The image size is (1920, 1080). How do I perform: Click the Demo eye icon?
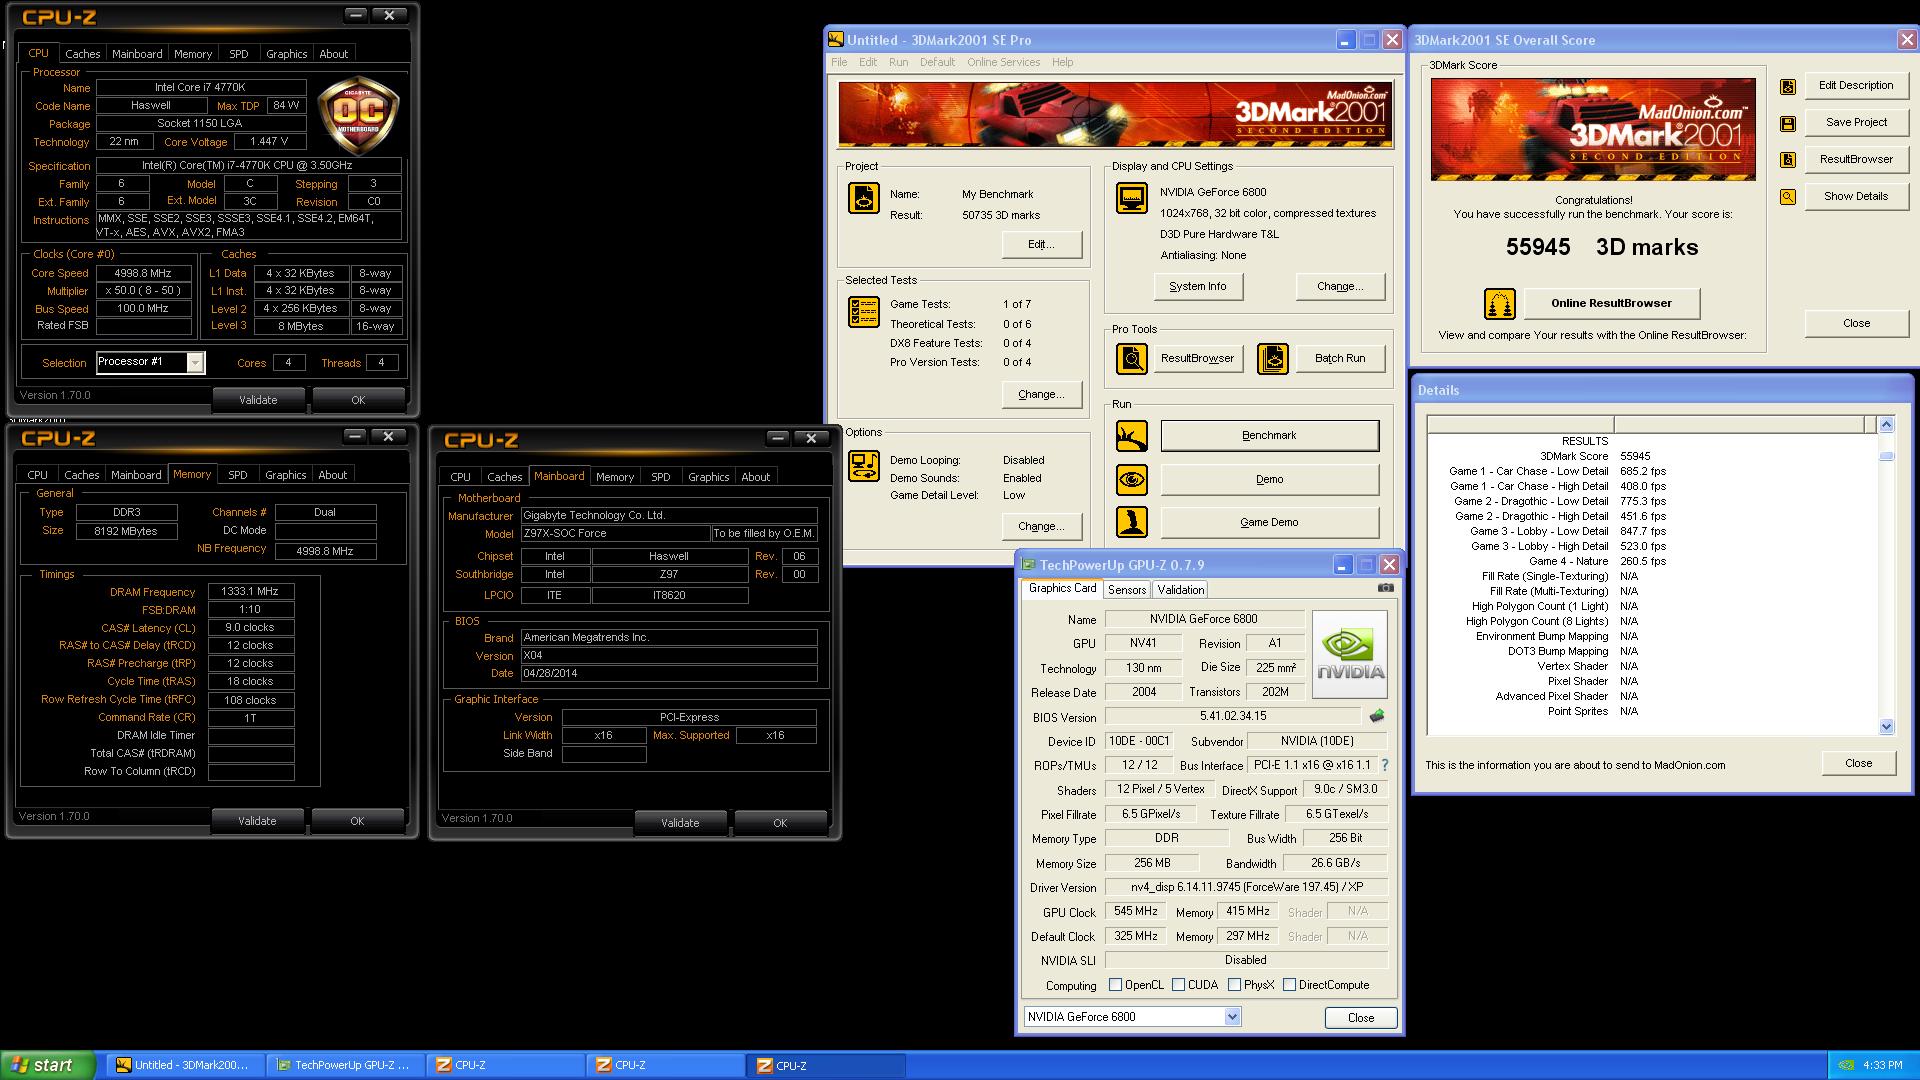(1132, 480)
